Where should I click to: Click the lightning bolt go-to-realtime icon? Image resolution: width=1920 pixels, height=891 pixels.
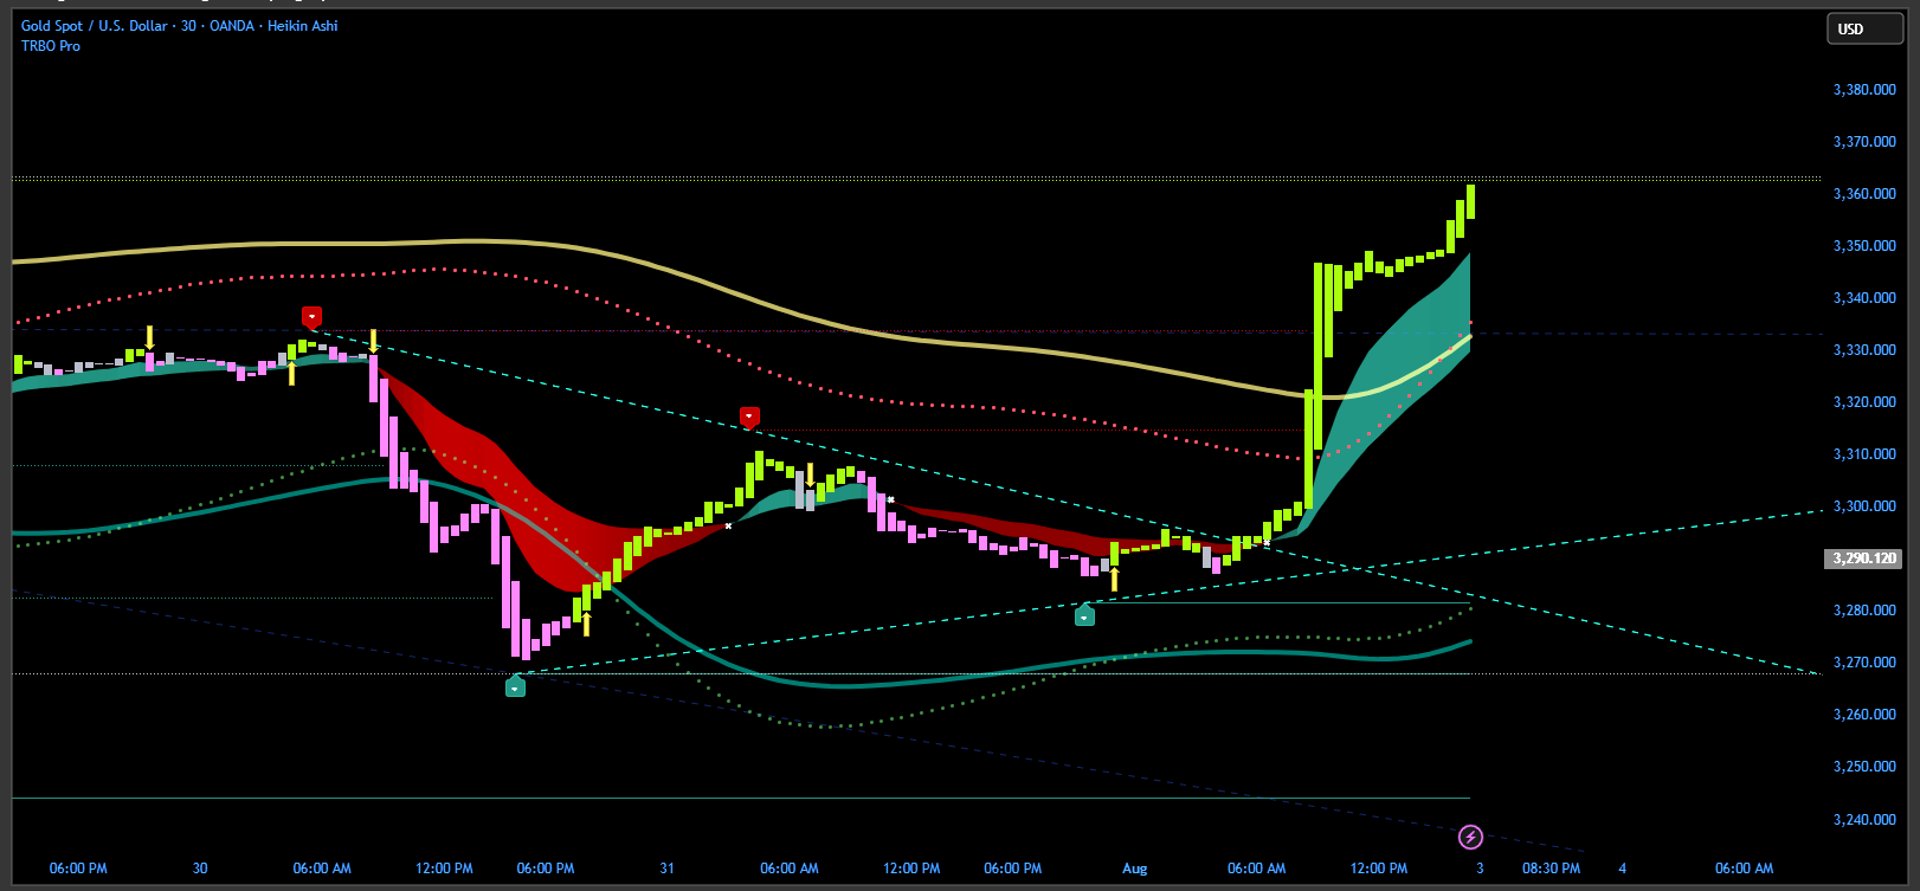point(1470,836)
